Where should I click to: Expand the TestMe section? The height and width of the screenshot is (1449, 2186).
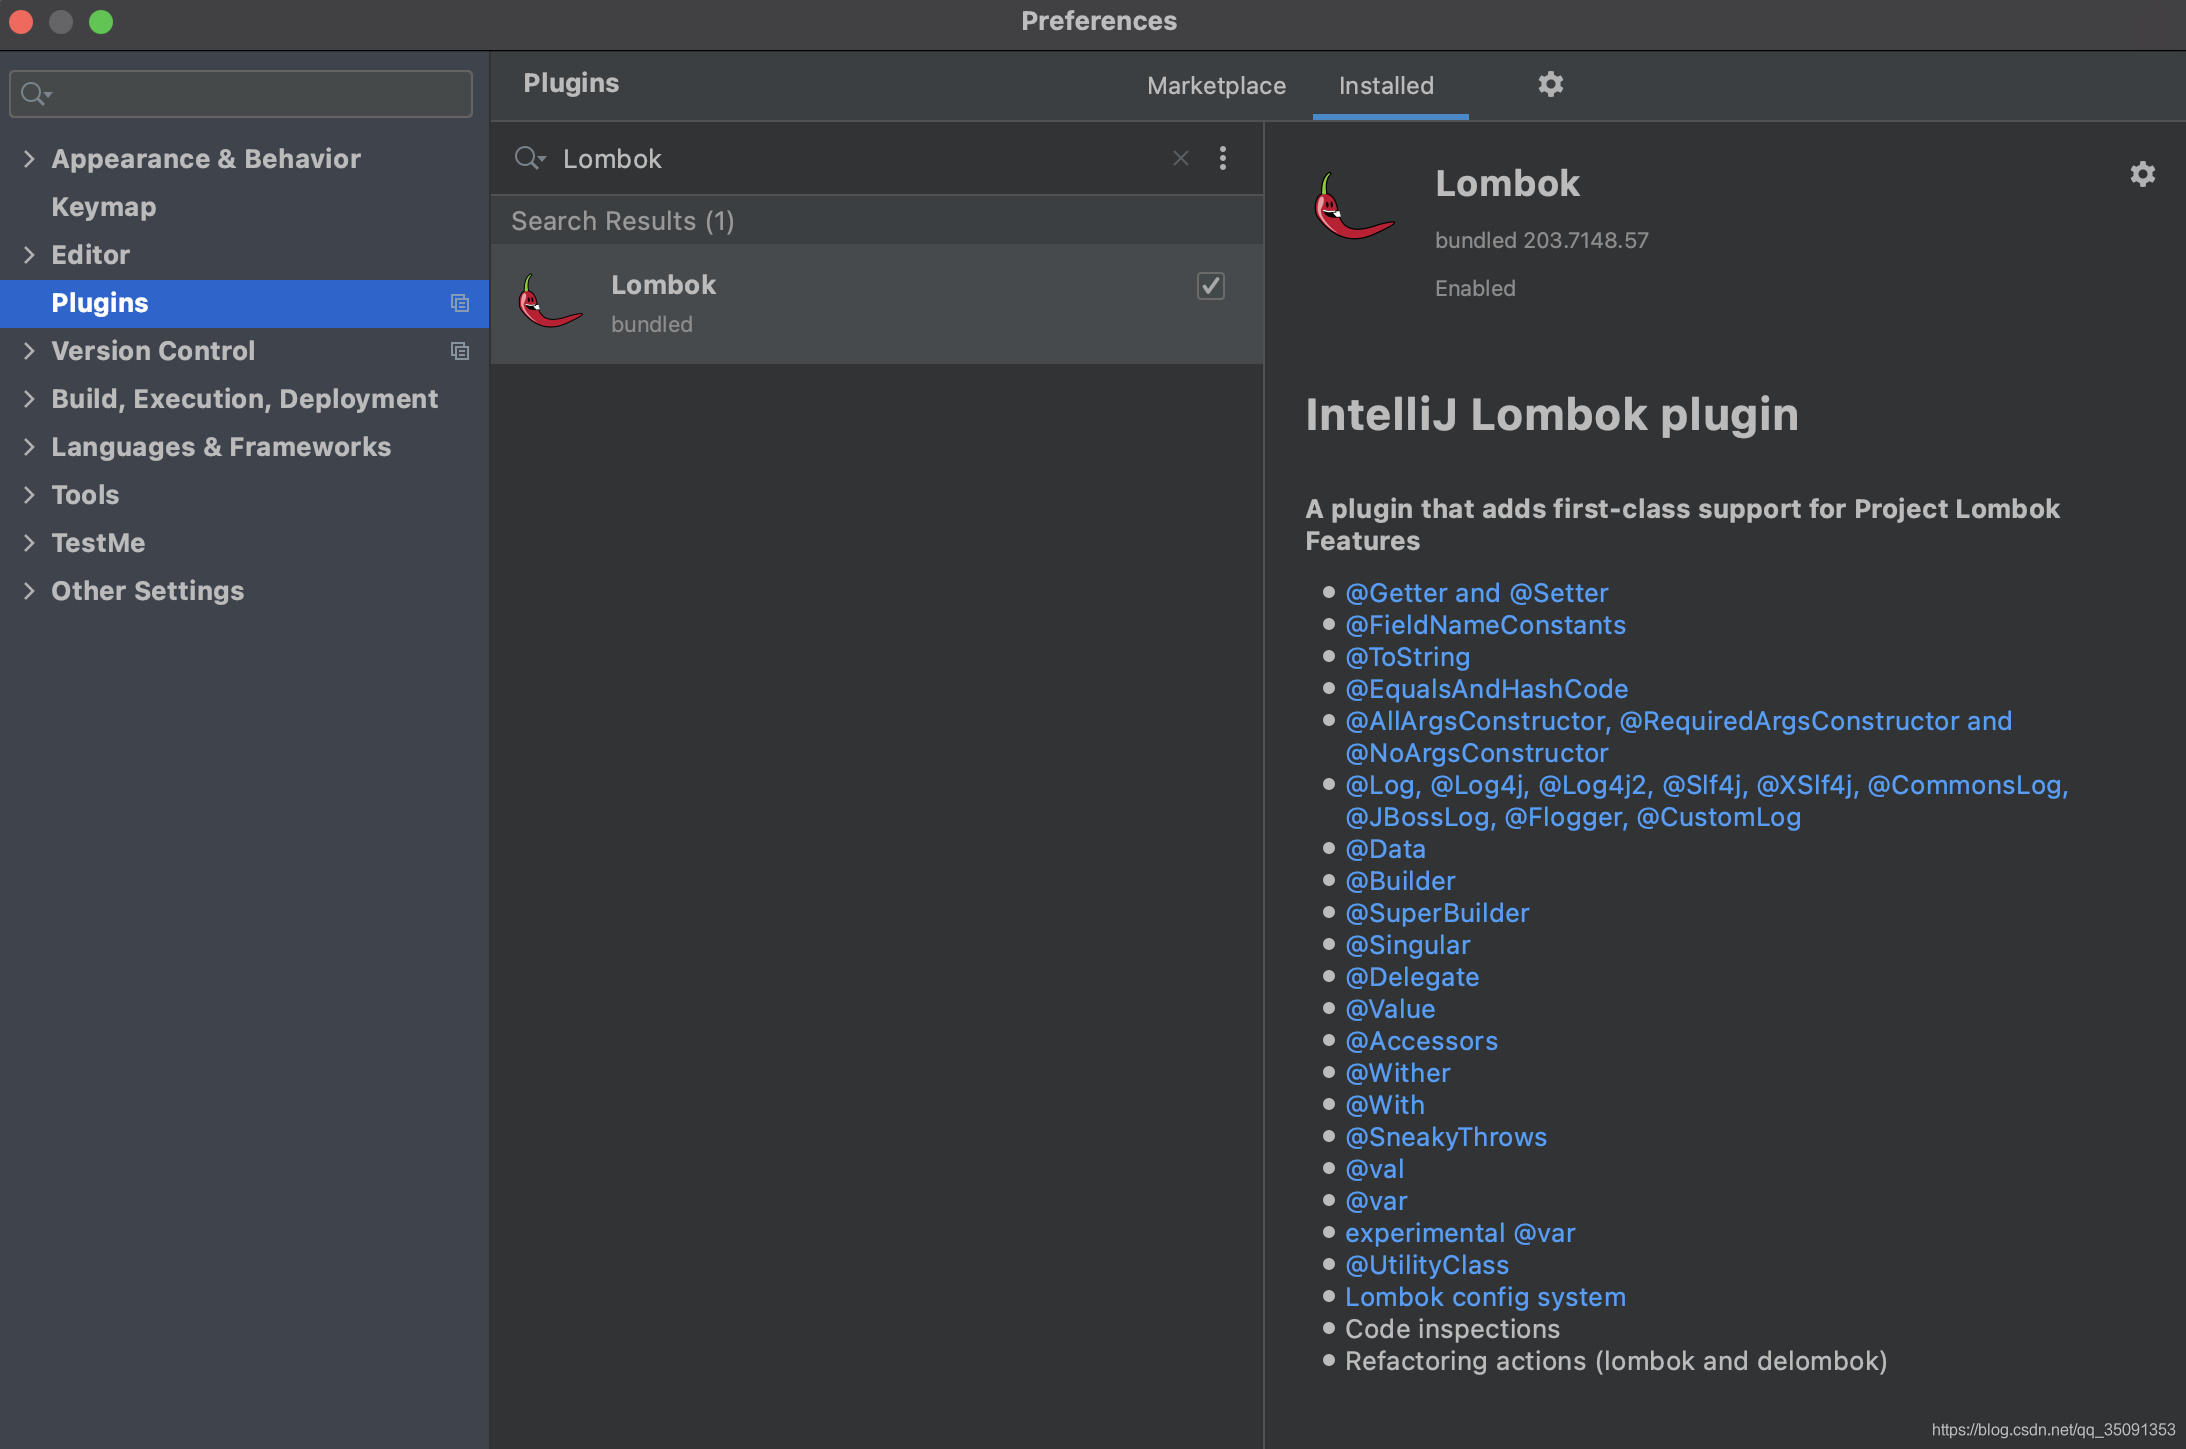(x=28, y=542)
